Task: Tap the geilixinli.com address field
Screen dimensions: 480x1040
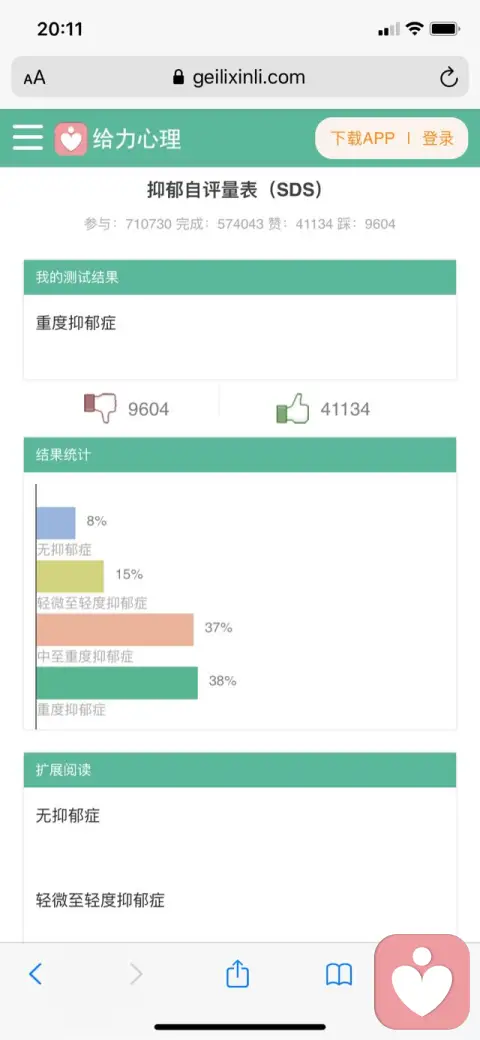Action: [x=240, y=78]
